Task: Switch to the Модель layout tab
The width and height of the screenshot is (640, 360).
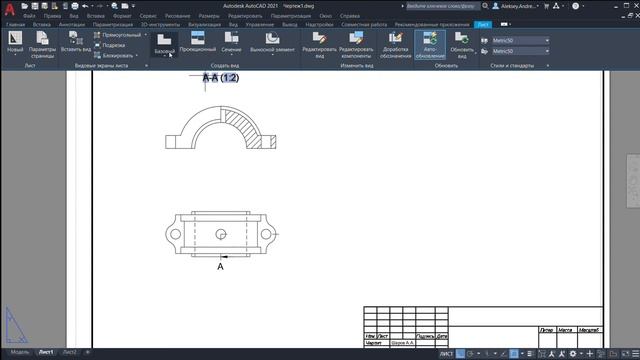Action: click(20, 352)
